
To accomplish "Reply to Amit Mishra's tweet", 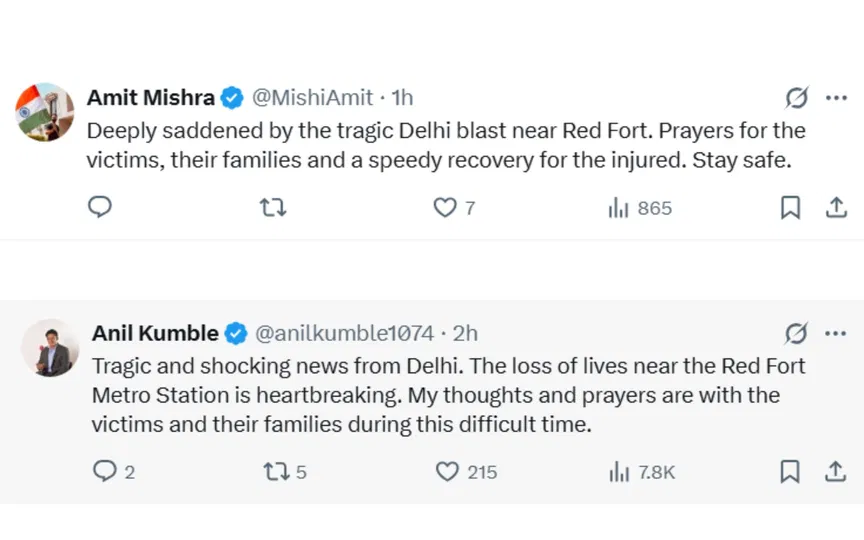I will 100,208.
